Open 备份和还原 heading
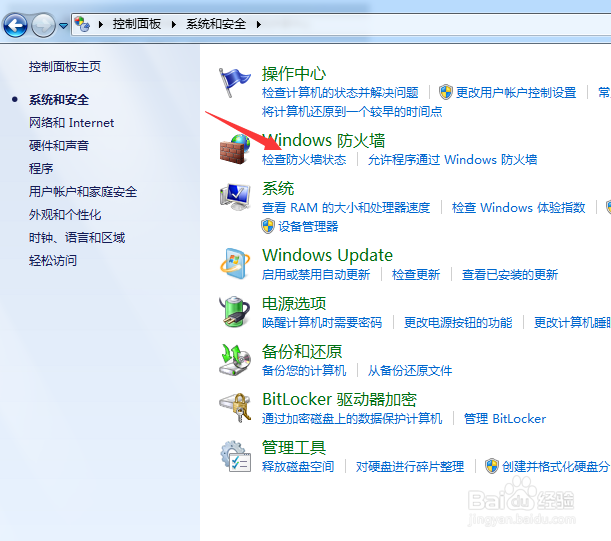 (x=302, y=352)
